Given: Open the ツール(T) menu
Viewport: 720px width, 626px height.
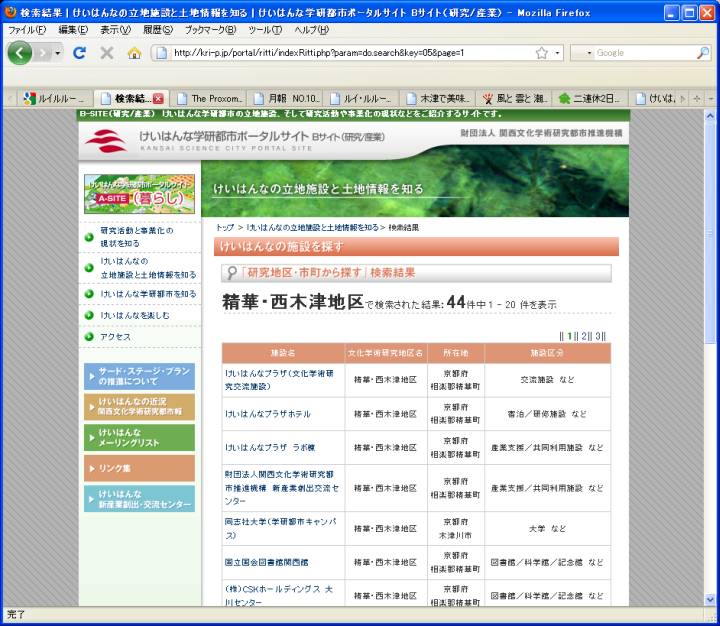Looking at the screenshot, I should (x=264, y=30).
